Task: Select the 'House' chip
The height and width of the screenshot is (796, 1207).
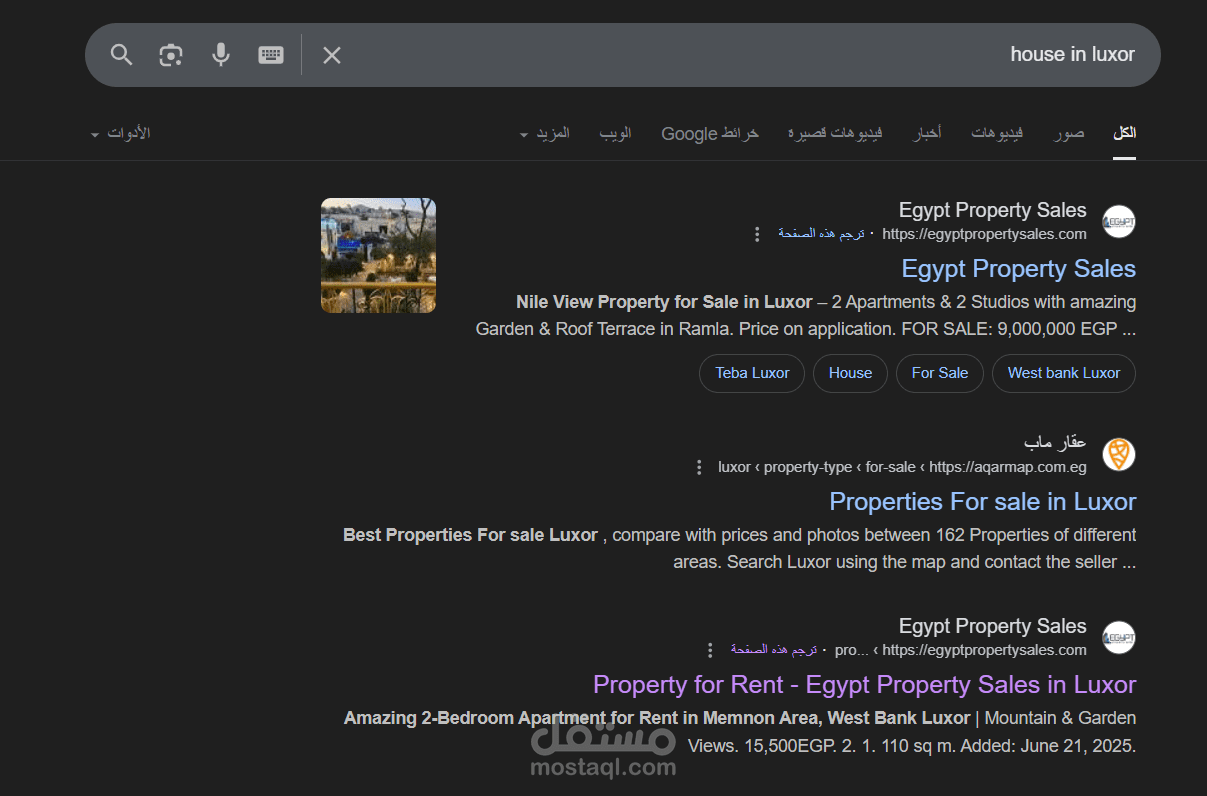Action: [851, 373]
